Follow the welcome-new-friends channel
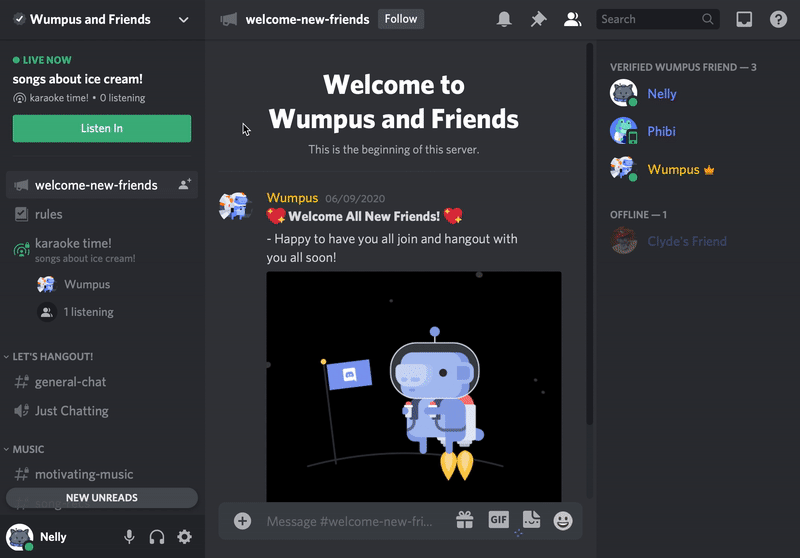 [x=401, y=19]
